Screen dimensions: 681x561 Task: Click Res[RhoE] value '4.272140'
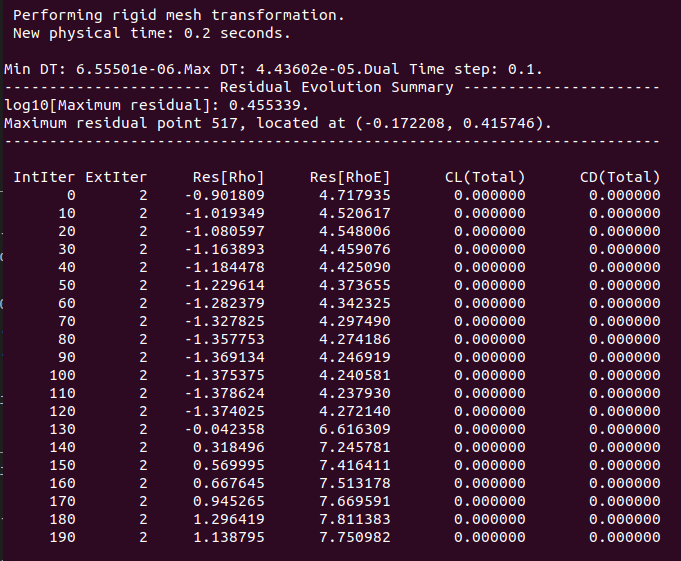(x=355, y=412)
